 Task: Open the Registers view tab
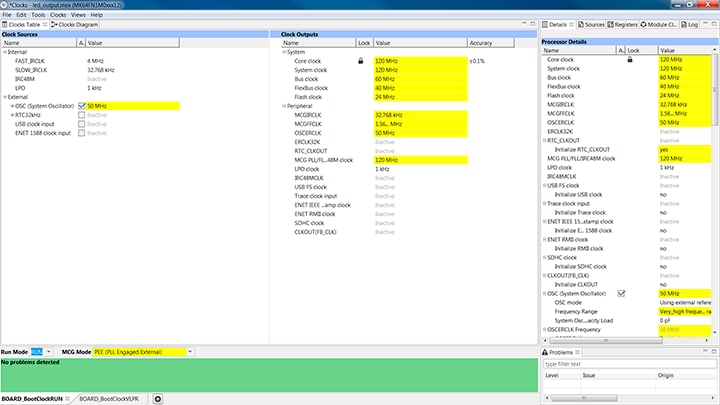(x=626, y=24)
